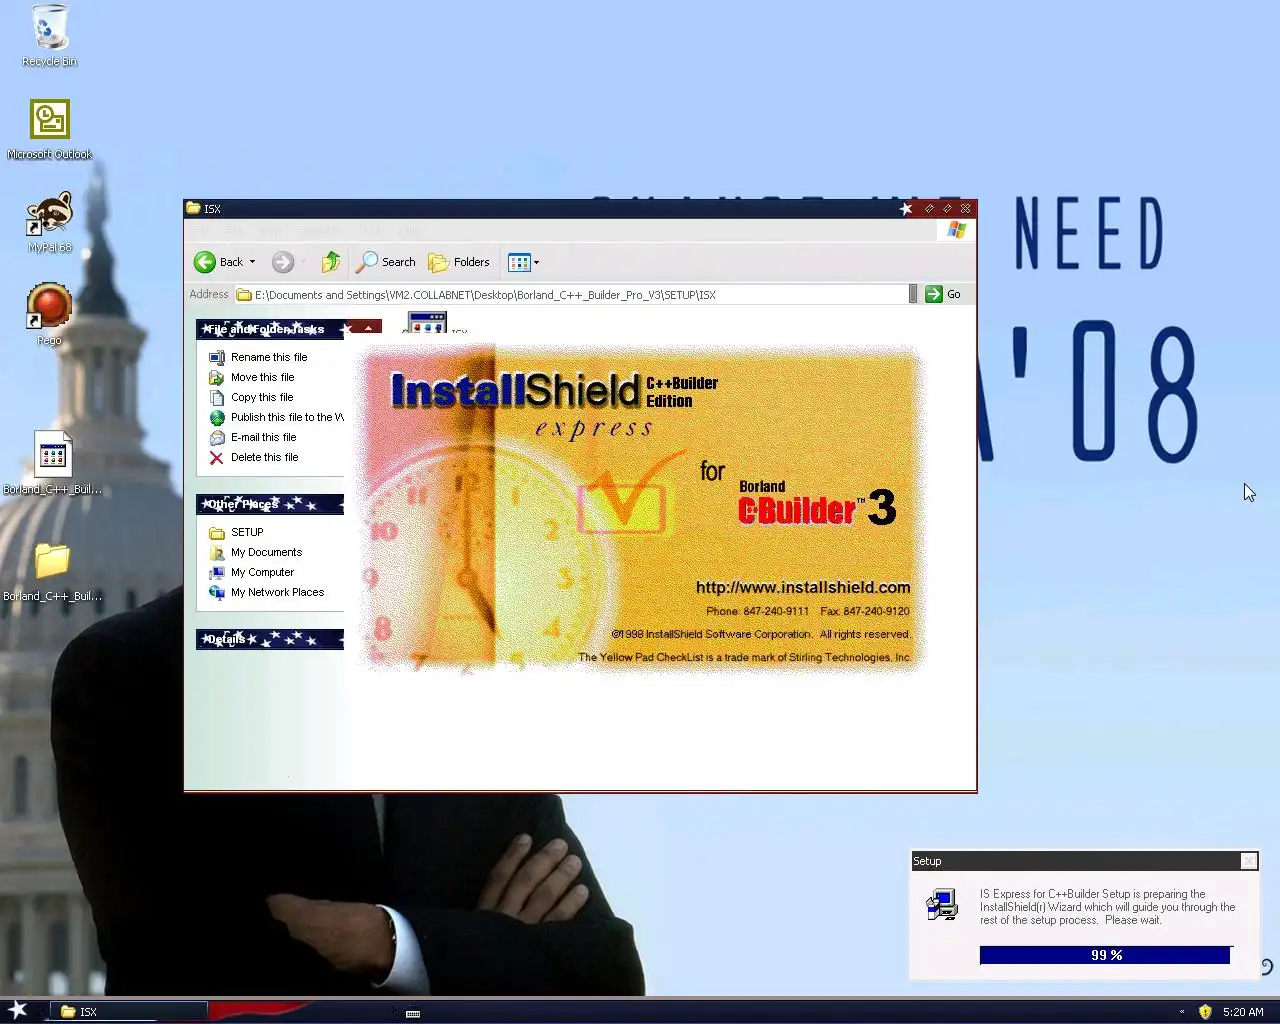Click Move this file
The image size is (1280, 1024).
tap(263, 377)
